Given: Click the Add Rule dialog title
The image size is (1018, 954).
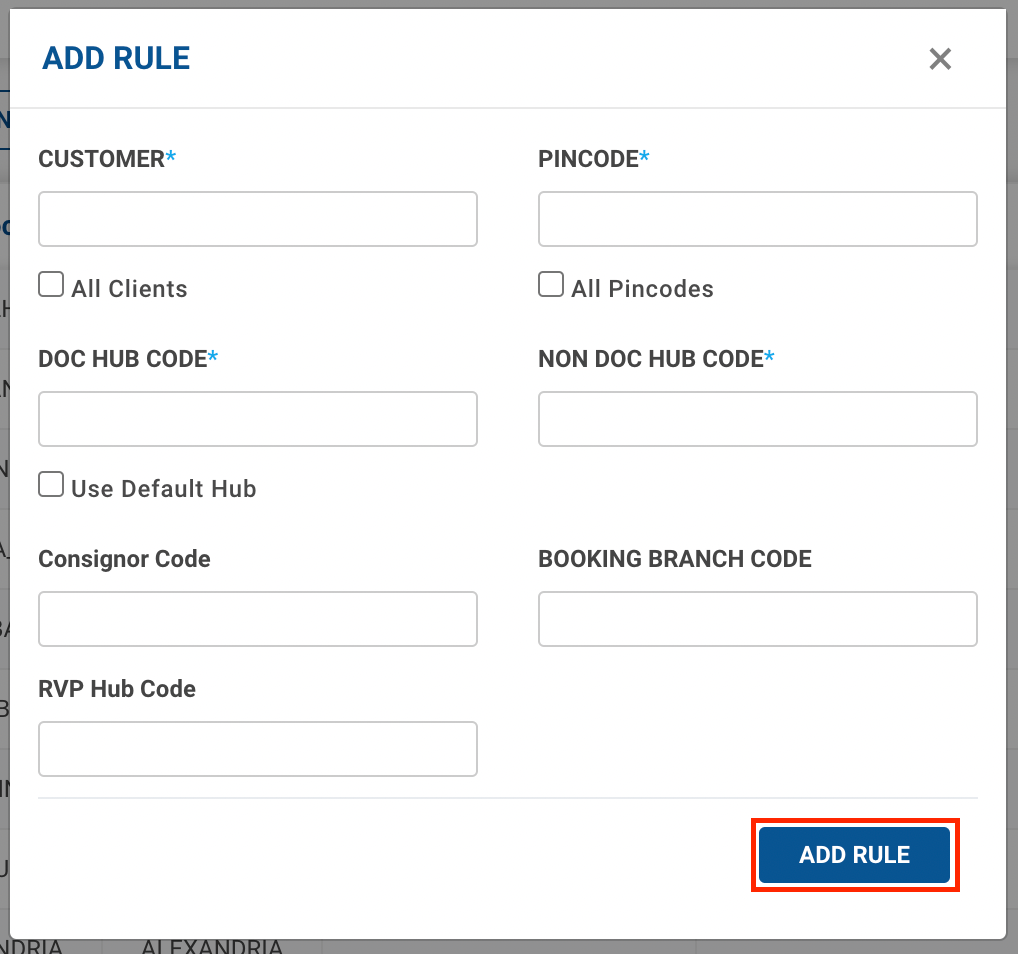Looking at the screenshot, I should [116, 58].
